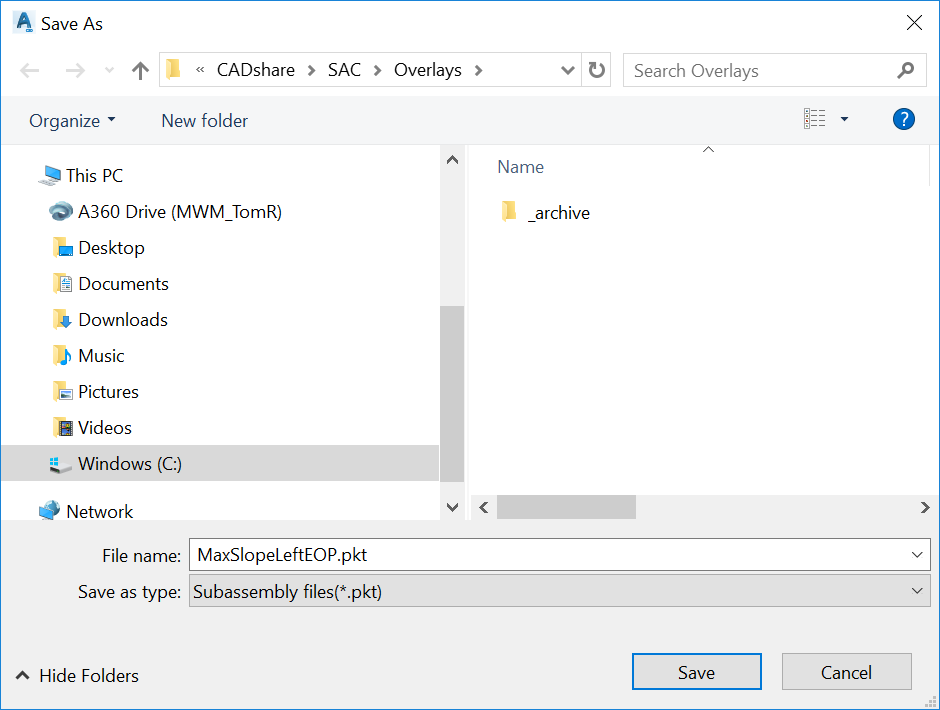Click the Up one level arrow

click(x=140, y=70)
